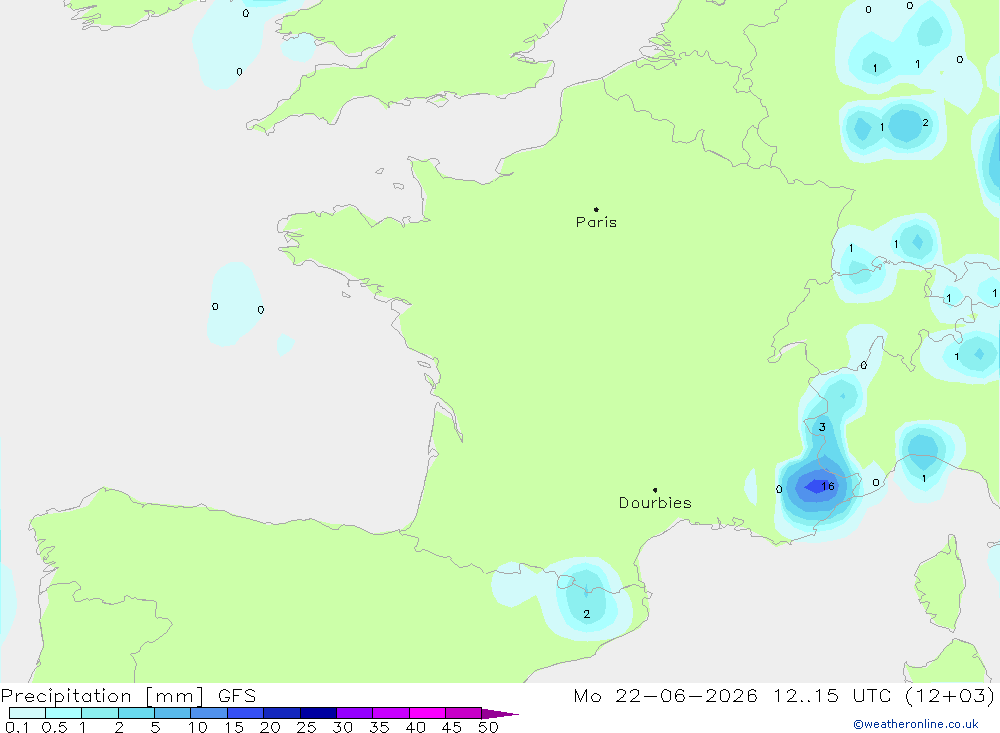Screen dimensions: 1000x733
Task: Click the 16 mm precipitation peak value
Action: click(x=828, y=486)
